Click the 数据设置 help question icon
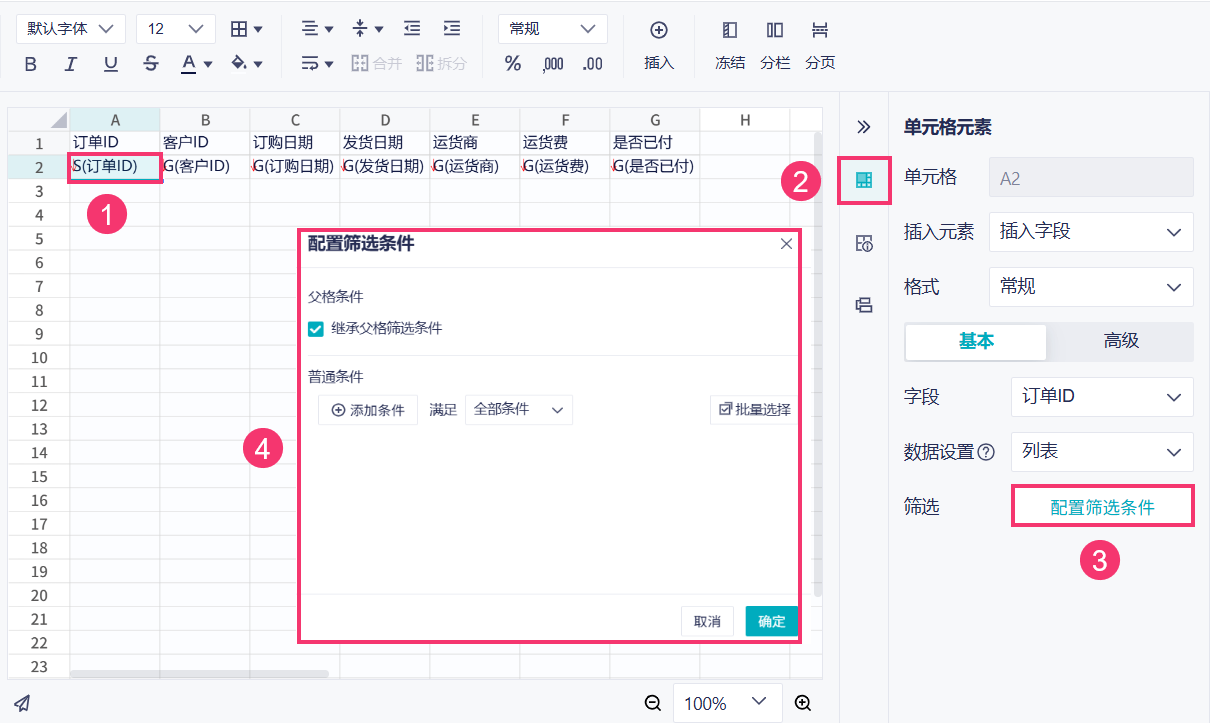This screenshot has height=723, width=1210. 986,452
